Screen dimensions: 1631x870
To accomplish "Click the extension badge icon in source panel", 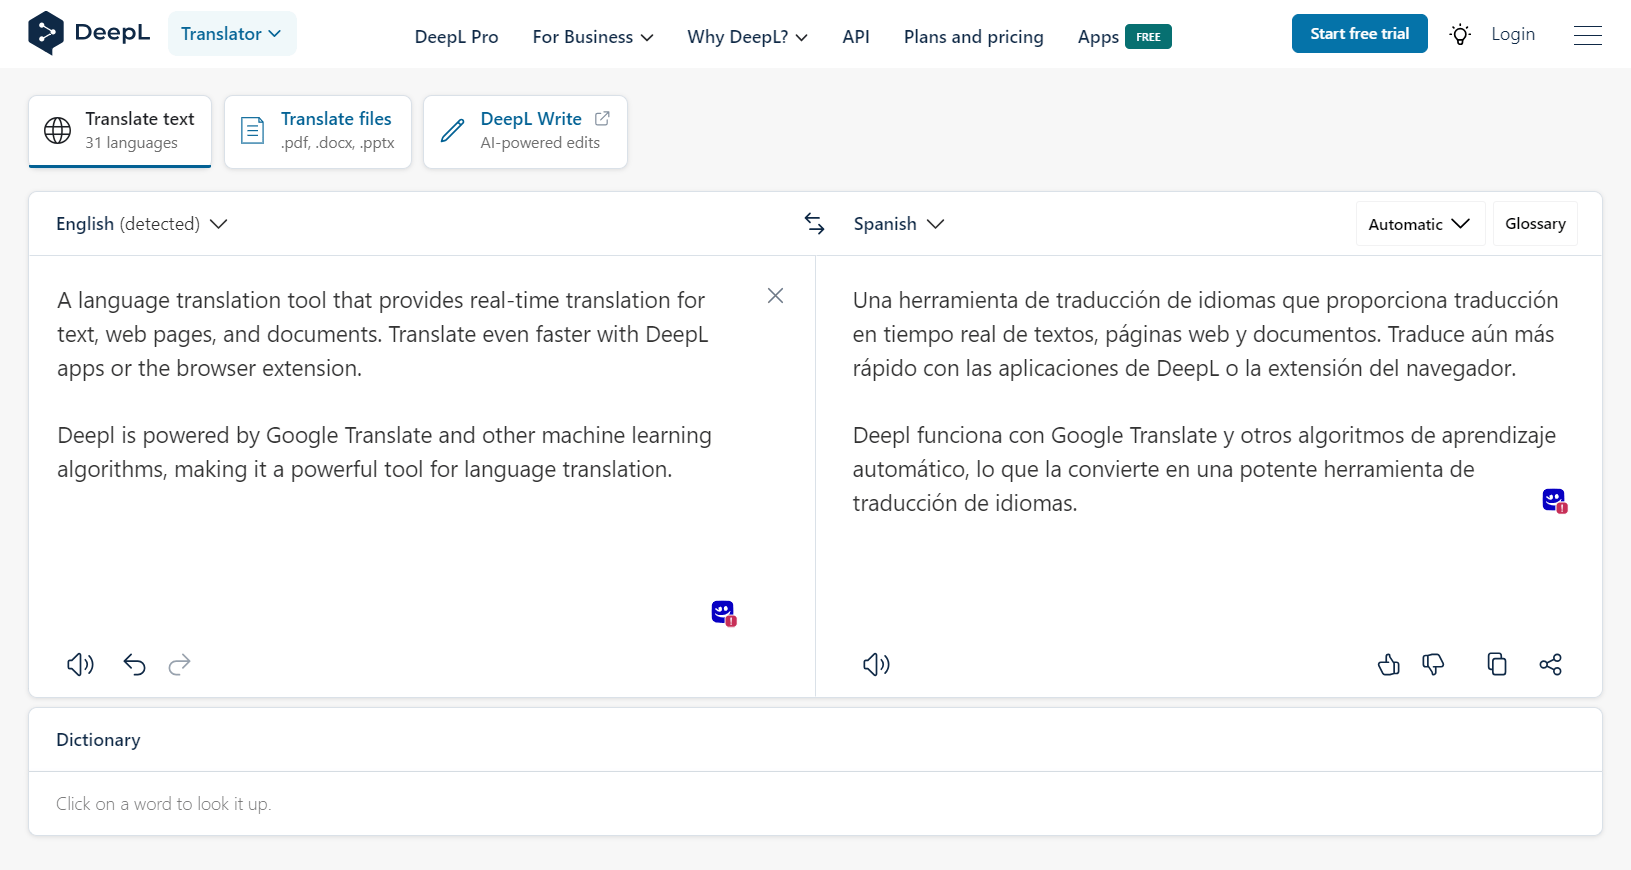I will 724,613.
